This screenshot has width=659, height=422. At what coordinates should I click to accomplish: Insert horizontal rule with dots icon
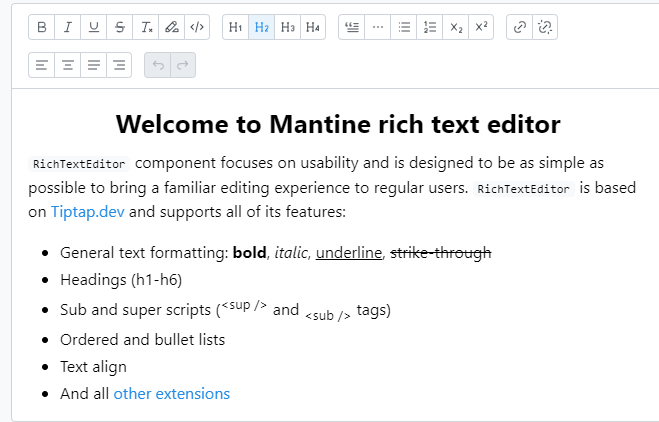point(377,27)
